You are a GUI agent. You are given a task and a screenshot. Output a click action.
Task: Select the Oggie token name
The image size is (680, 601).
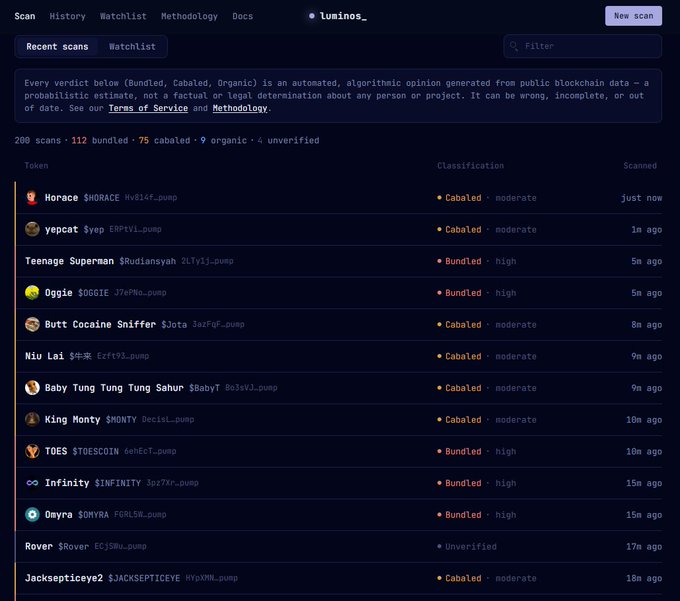(x=59, y=293)
